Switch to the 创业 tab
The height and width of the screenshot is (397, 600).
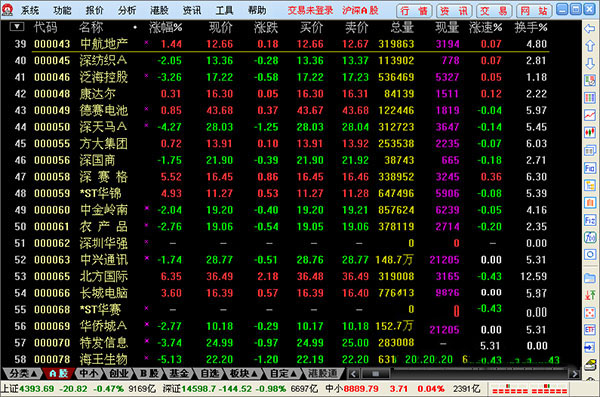click(x=118, y=374)
